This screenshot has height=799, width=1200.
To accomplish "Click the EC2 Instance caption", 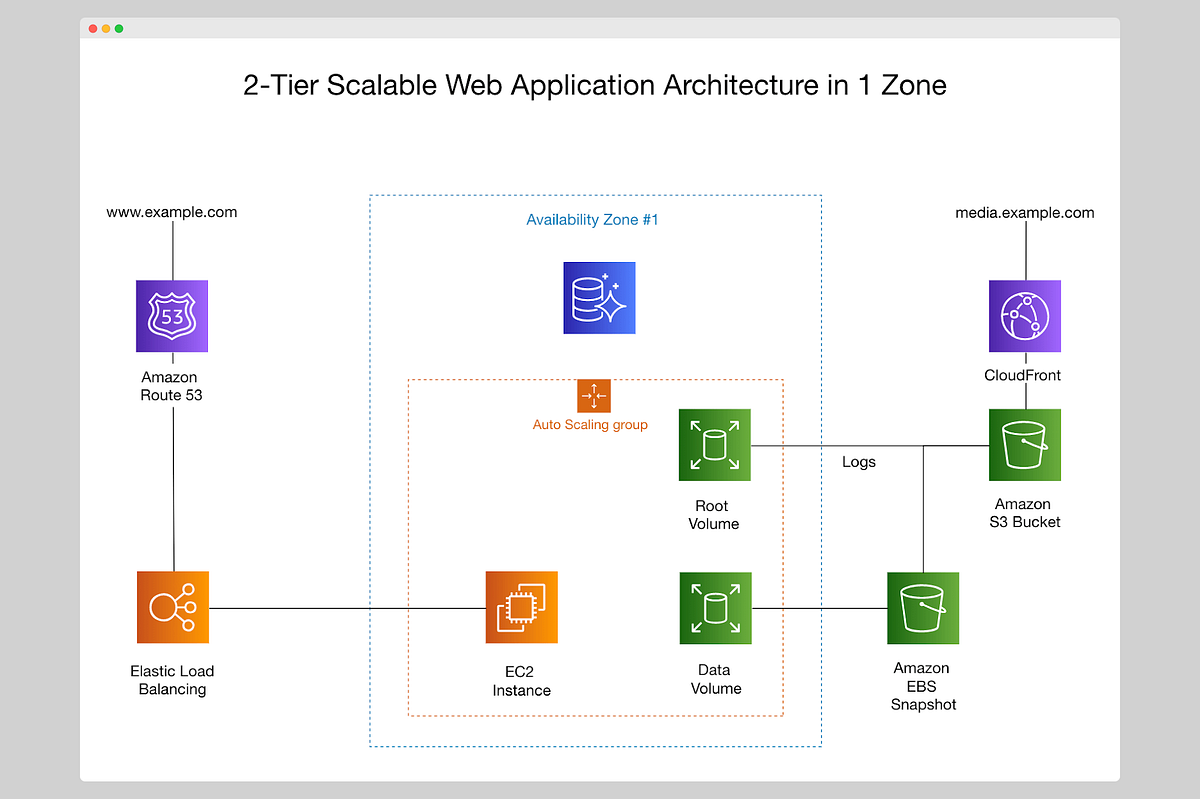I will 521,681.
